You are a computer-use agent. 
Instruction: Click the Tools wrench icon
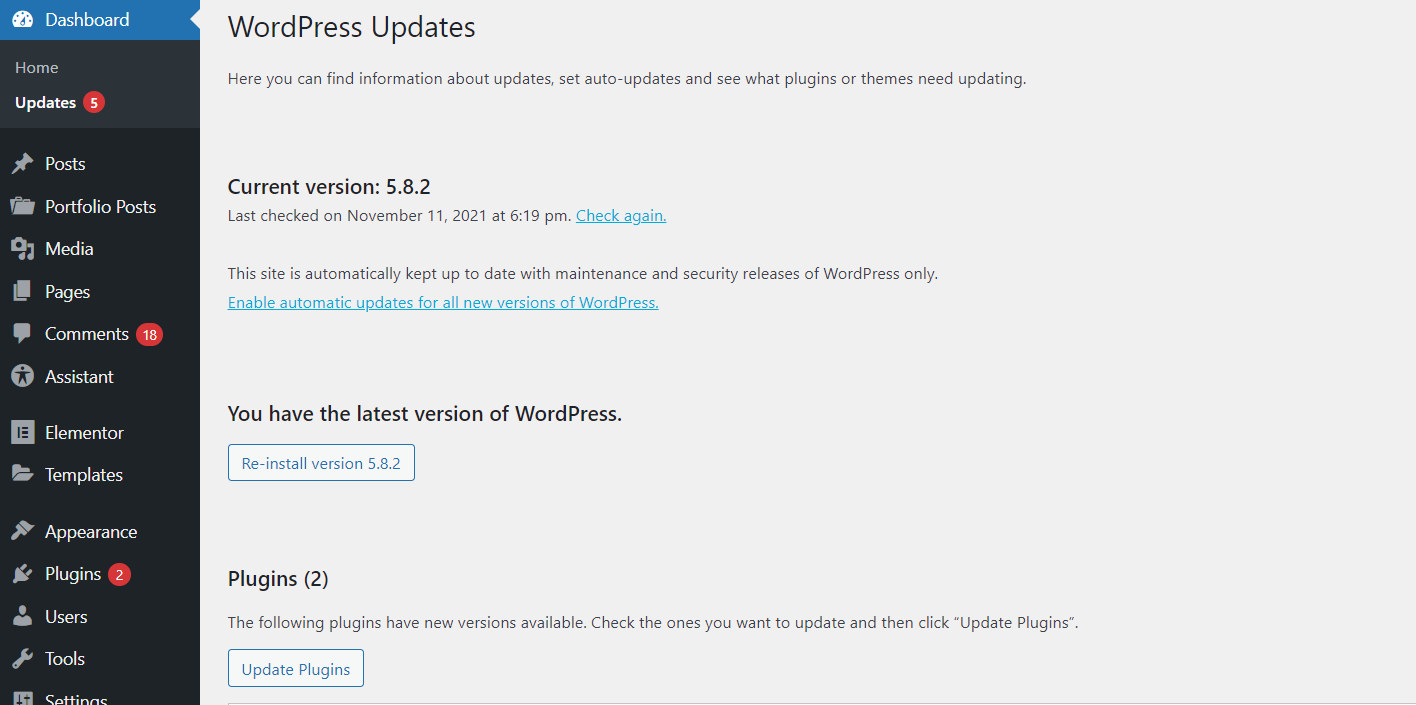pyautogui.click(x=22, y=659)
